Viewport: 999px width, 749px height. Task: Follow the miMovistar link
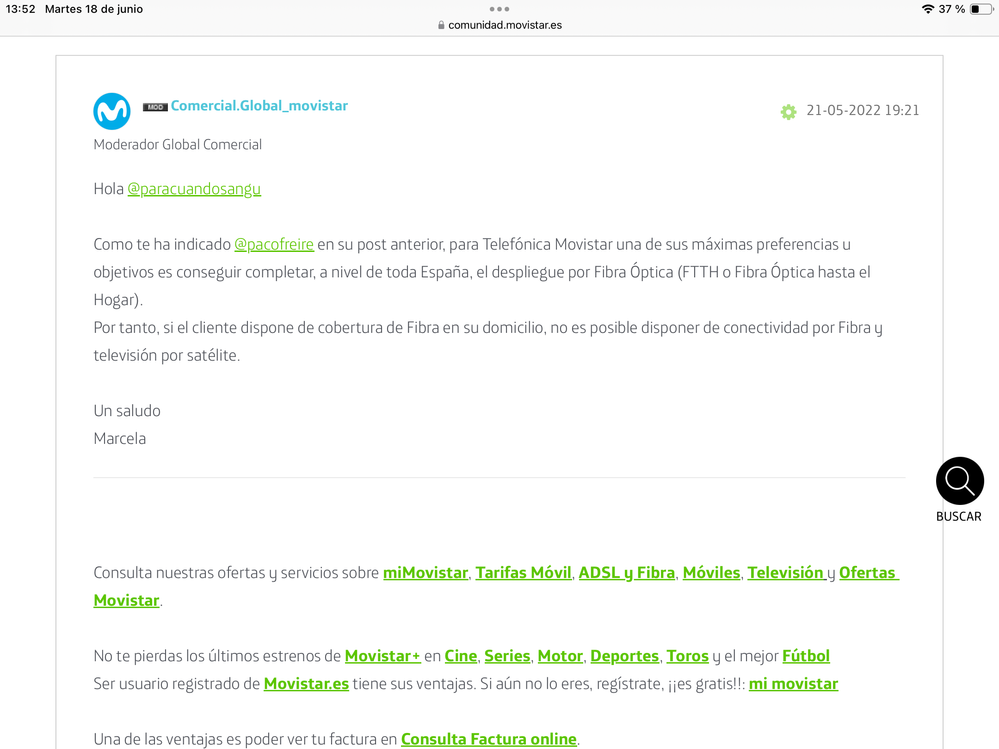[x=425, y=573]
